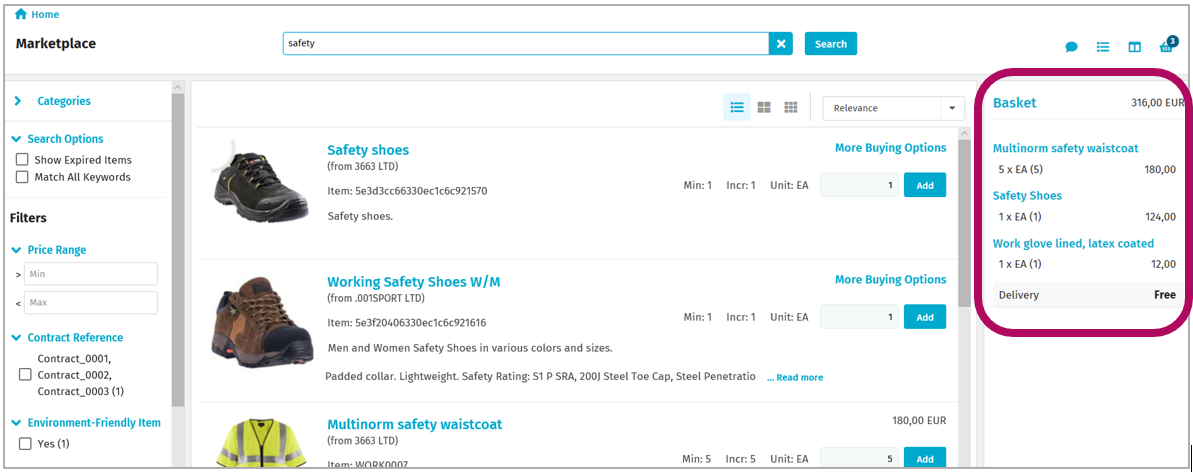Focus the safety search input field

[526, 44]
